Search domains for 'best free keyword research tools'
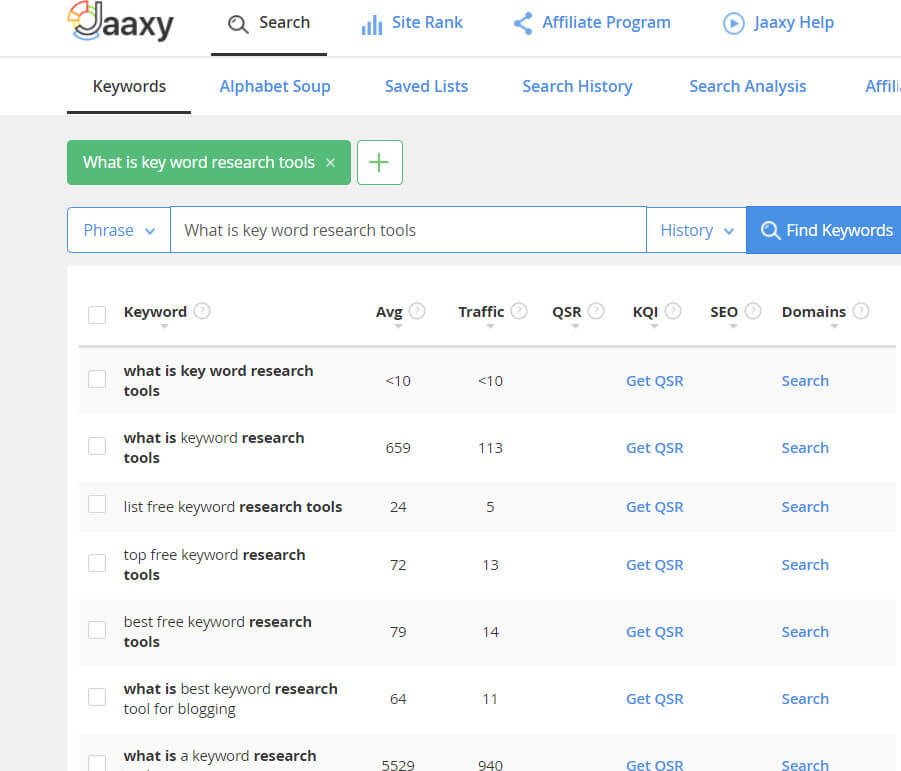 tap(805, 632)
